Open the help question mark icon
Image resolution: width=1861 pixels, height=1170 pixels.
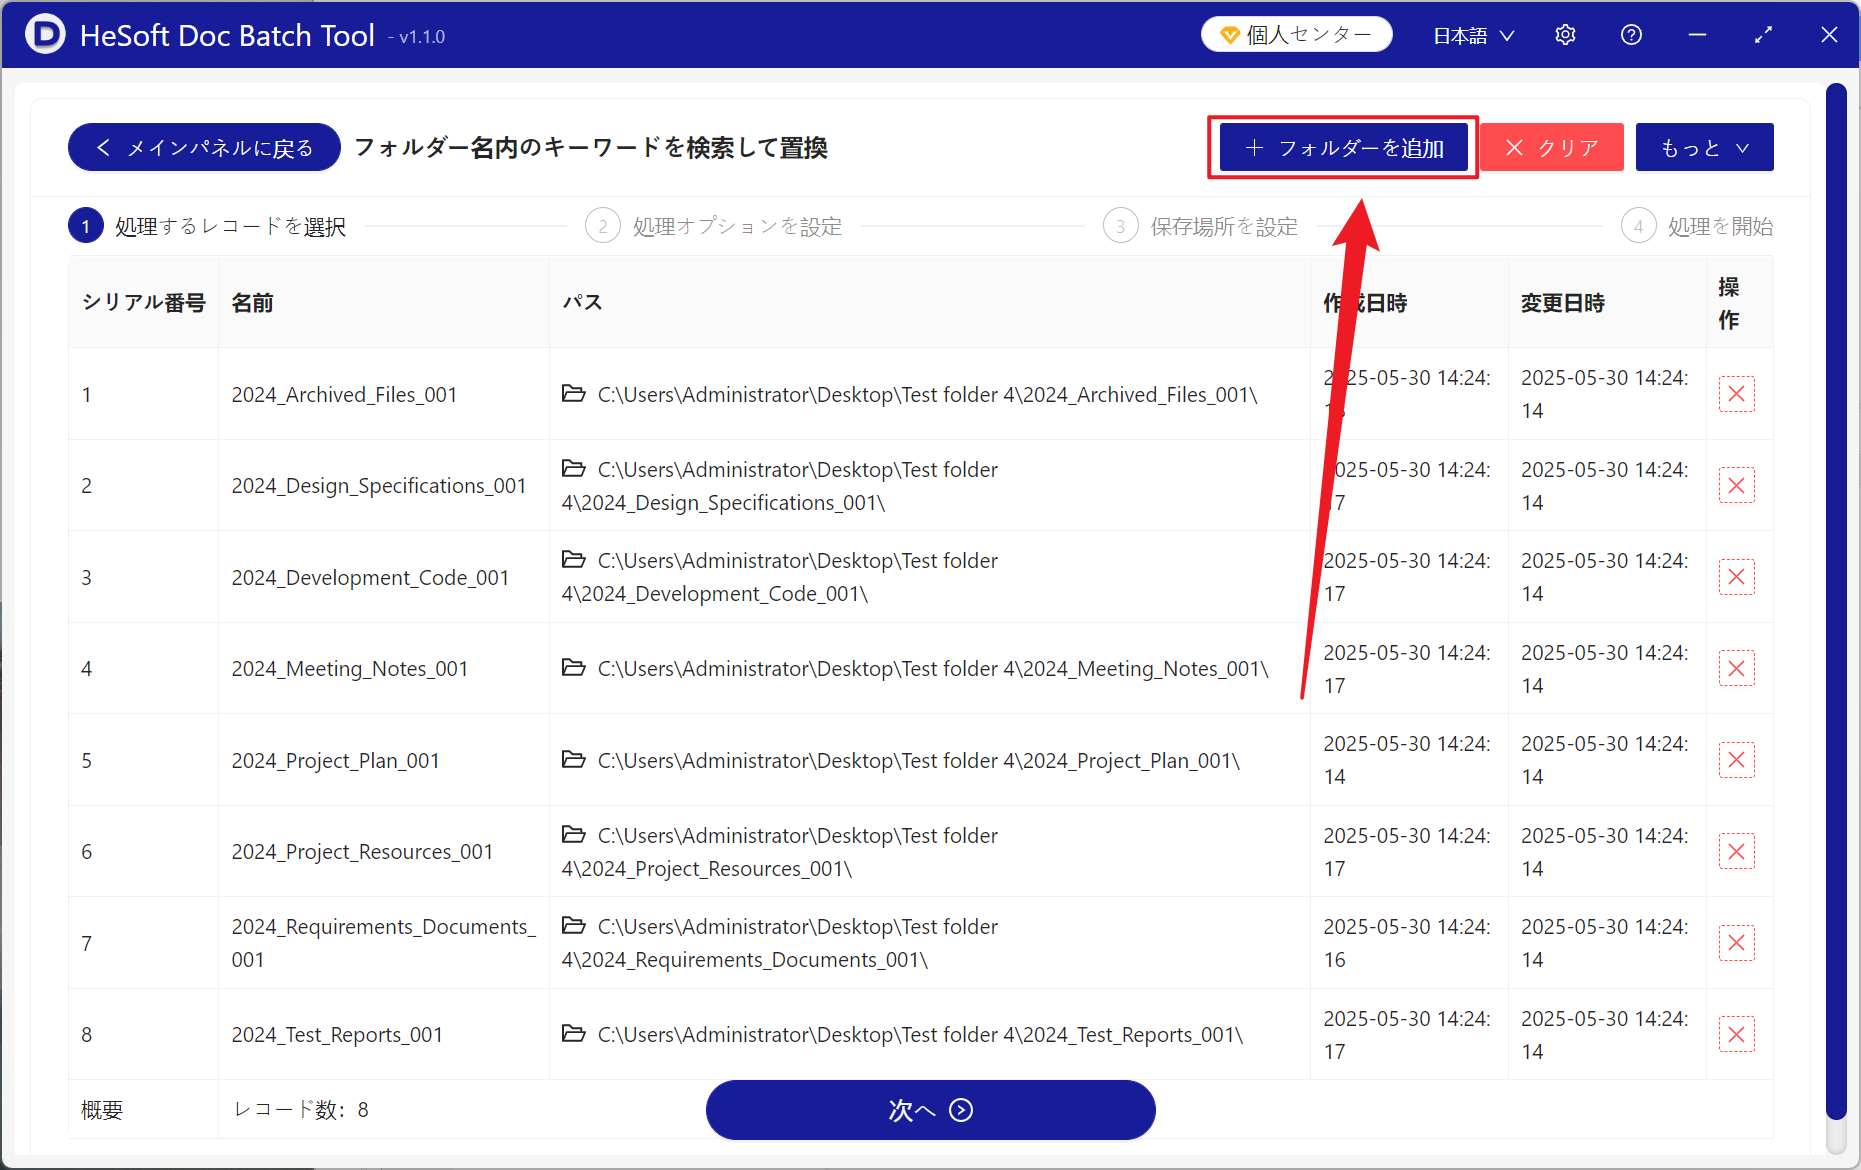coord(1631,35)
